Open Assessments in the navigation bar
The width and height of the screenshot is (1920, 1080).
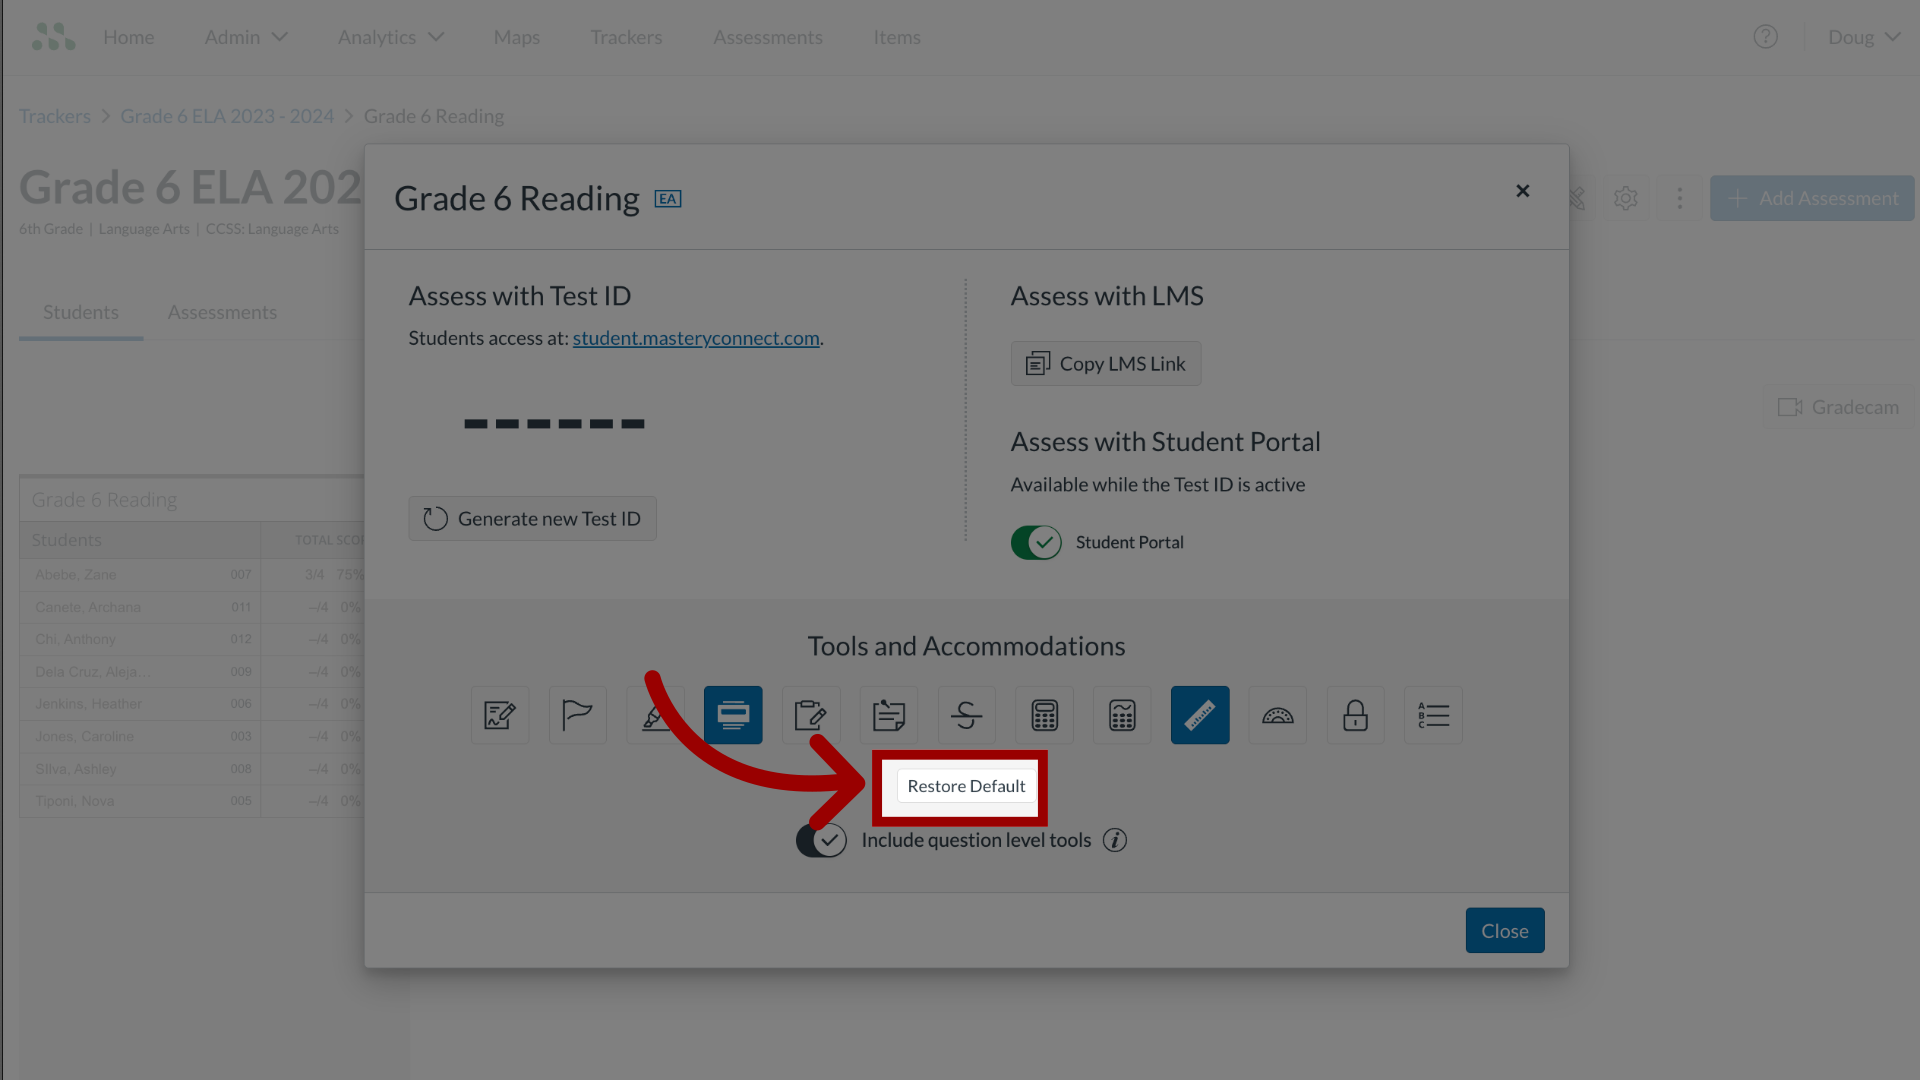(x=768, y=37)
